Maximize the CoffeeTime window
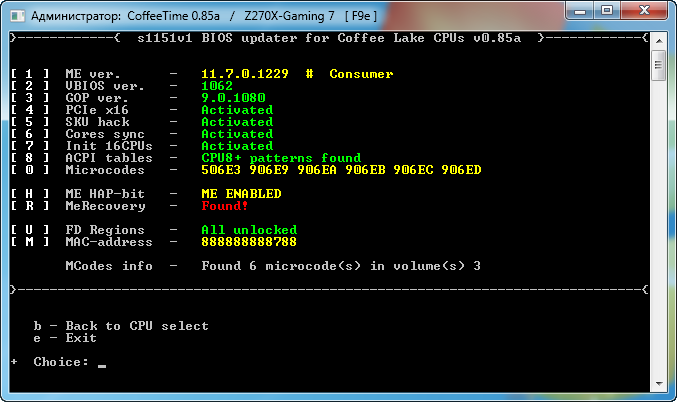The width and height of the screenshot is (677, 402). coord(607,11)
